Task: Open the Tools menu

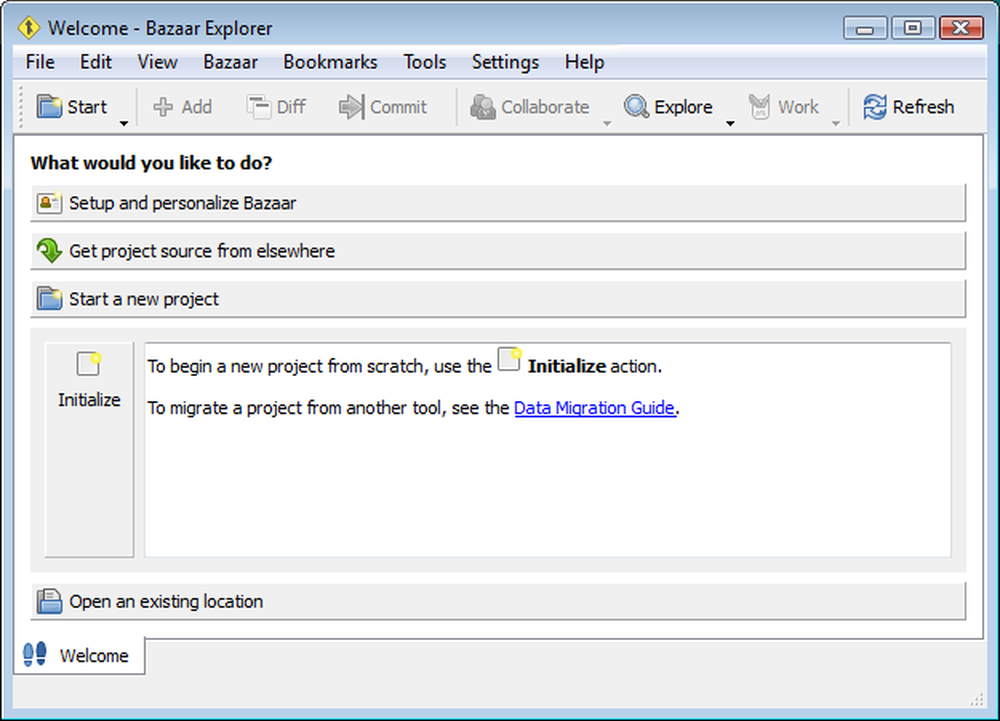Action: [425, 62]
